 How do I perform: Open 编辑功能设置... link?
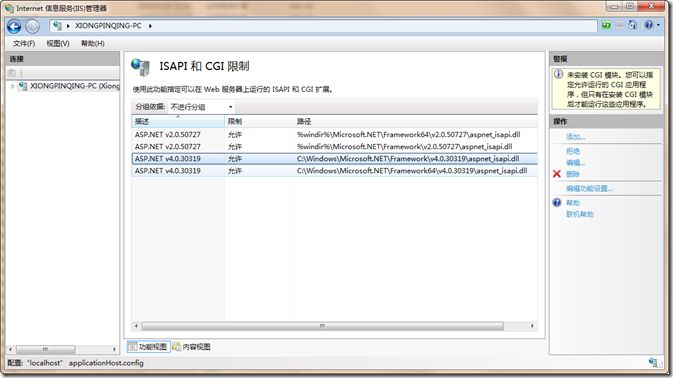point(589,188)
